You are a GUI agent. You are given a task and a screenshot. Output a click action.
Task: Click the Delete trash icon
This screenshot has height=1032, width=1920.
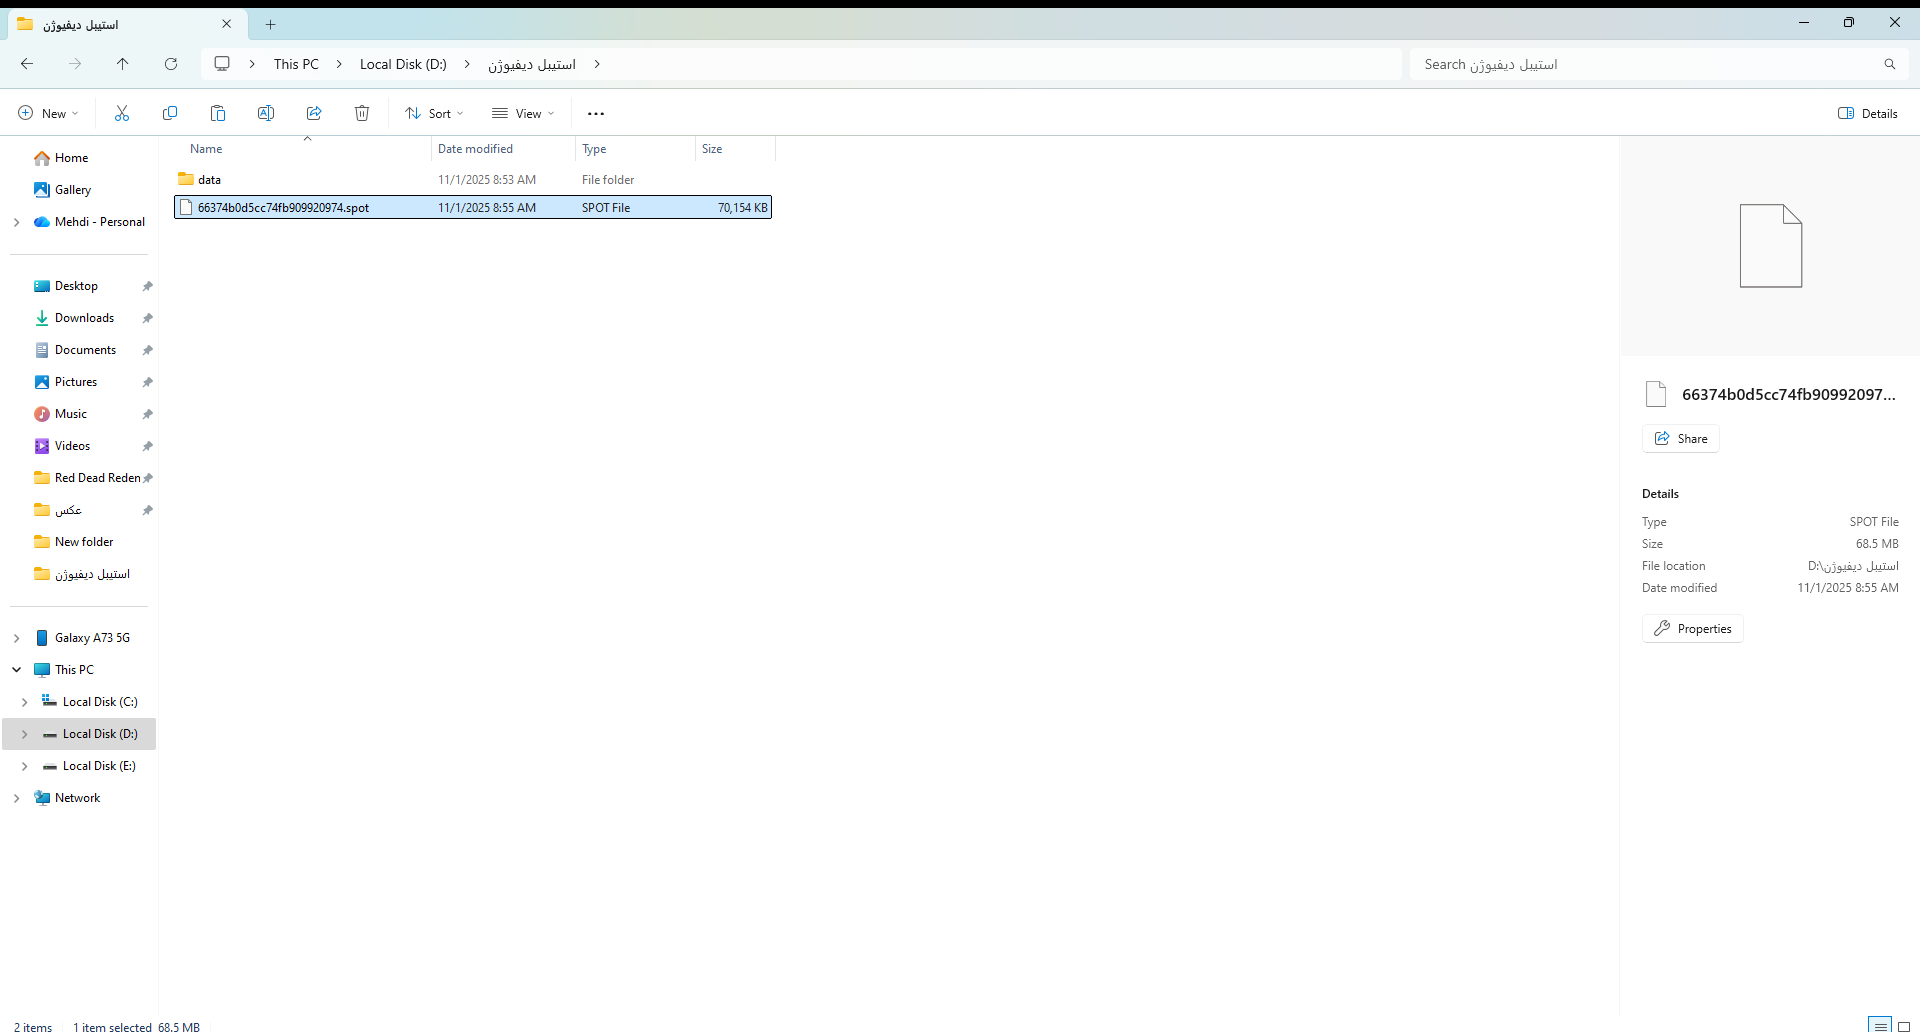[362, 113]
